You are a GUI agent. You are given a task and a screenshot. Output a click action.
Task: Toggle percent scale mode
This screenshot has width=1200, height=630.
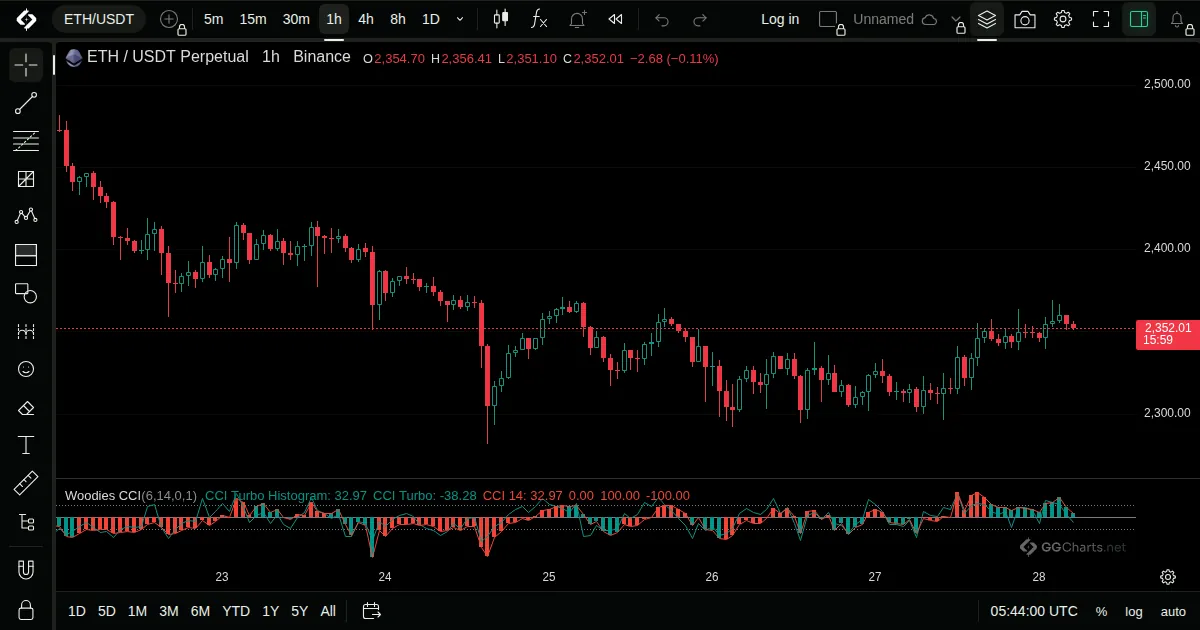[1101, 611]
